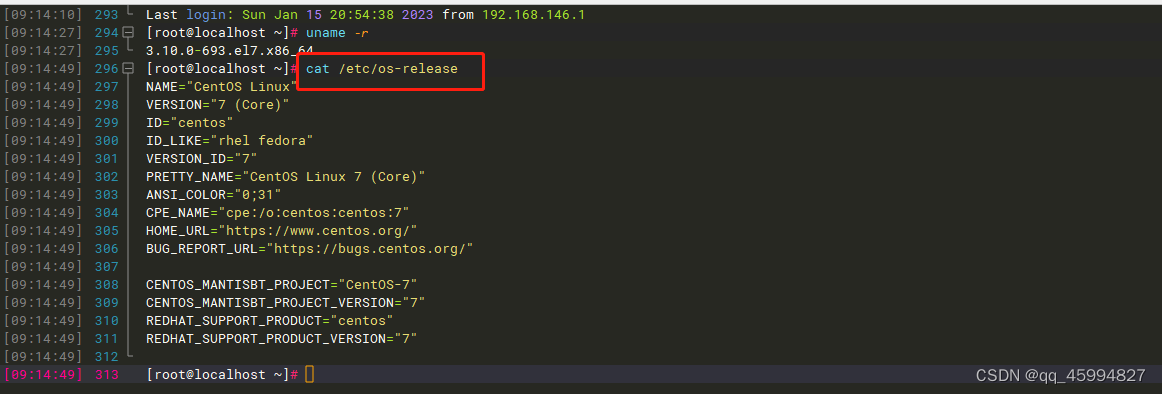1162x394 pixels.
Task: Click line number 313
Action: point(107,374)
